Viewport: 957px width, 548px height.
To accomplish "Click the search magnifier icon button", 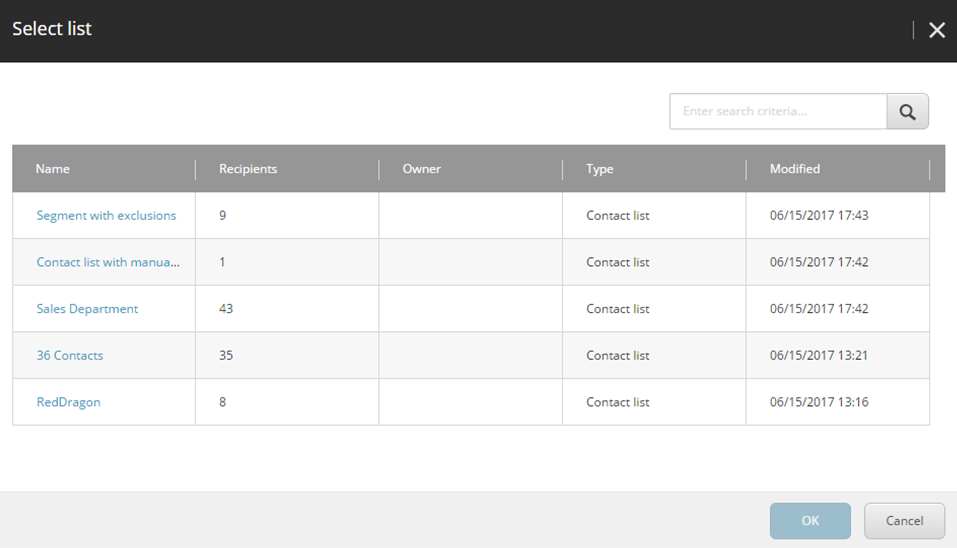I will point(908,112).
